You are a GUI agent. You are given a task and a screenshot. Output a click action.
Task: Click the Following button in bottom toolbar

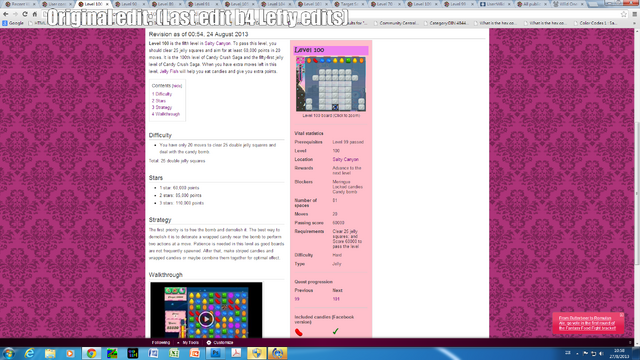[x=161, y=342]
